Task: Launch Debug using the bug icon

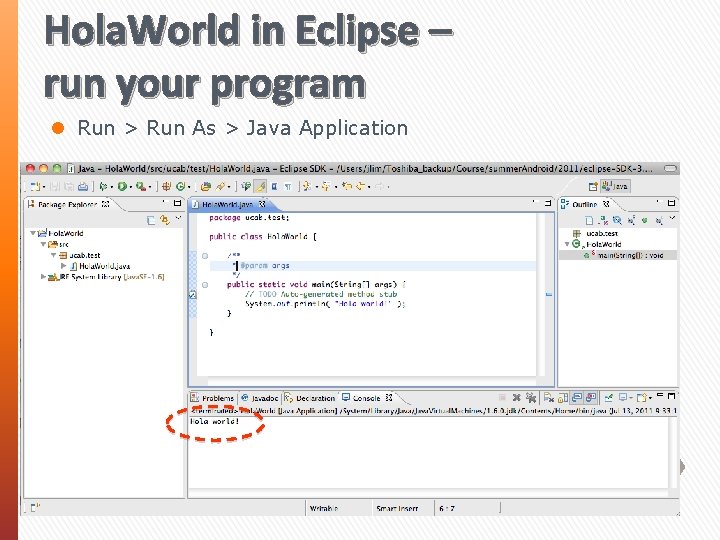Action: (104, 186)
